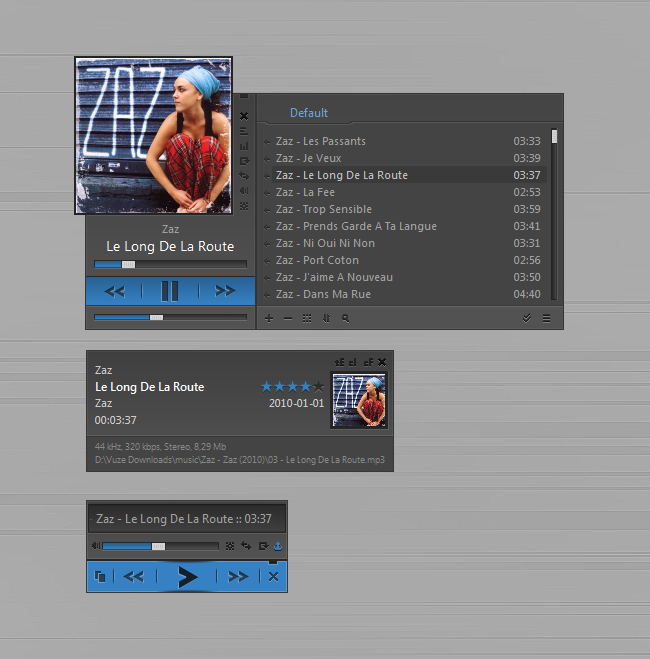The width and height of the screenshot is (650, 659).
Task: Close the mini player with the X button
Action: point(273,577)
